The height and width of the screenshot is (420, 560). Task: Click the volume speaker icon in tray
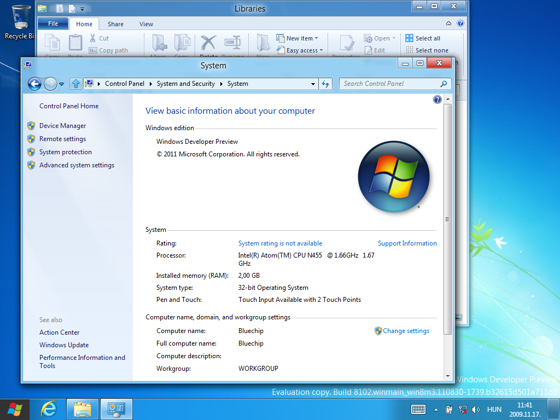pyautogui.click(x=476, y=410)
